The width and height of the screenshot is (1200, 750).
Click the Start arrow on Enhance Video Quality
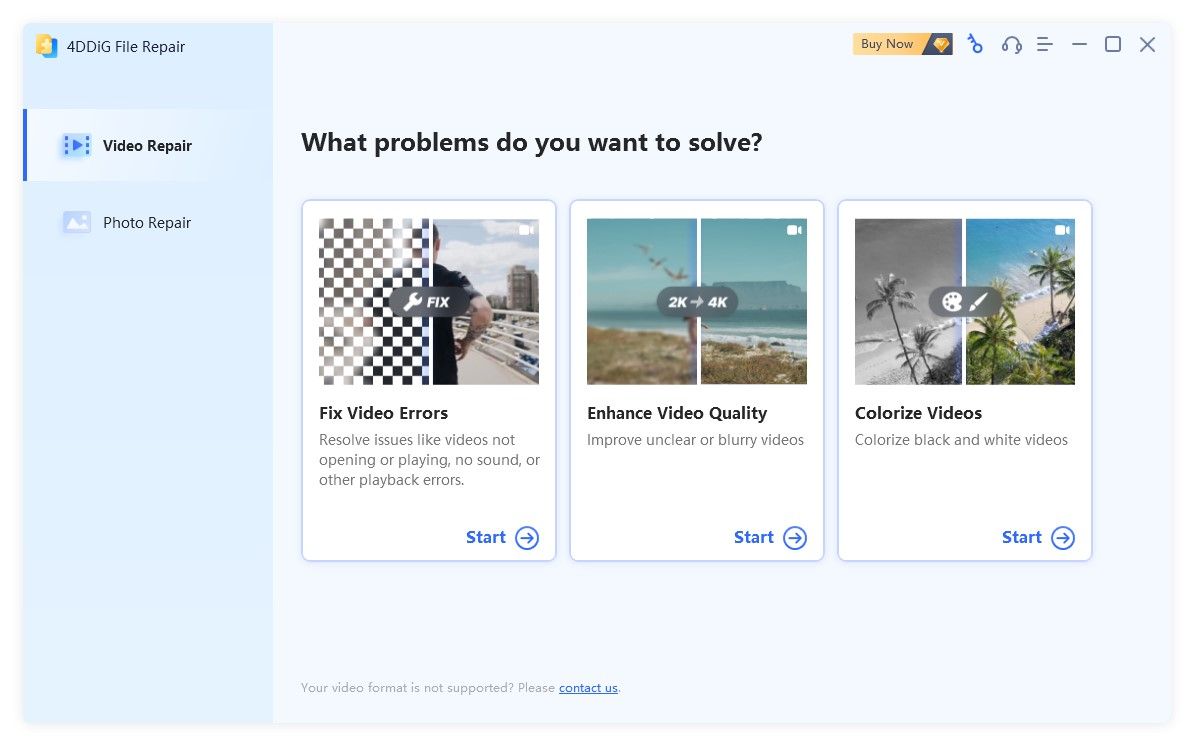796,537
